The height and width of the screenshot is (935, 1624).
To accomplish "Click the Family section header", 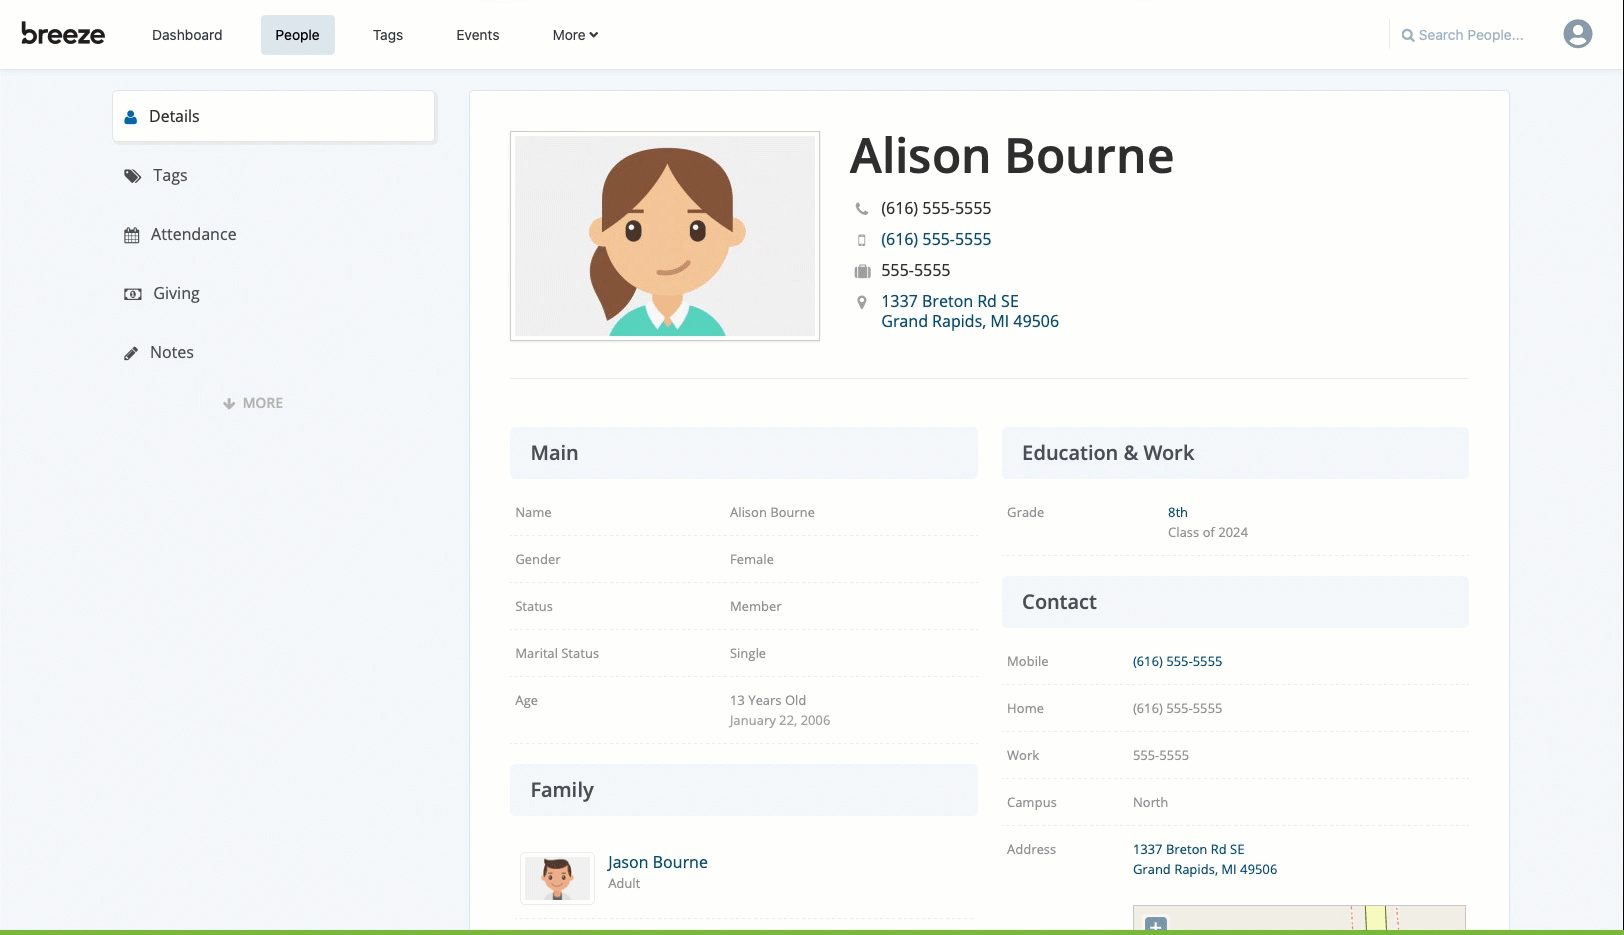I will 744,790.
